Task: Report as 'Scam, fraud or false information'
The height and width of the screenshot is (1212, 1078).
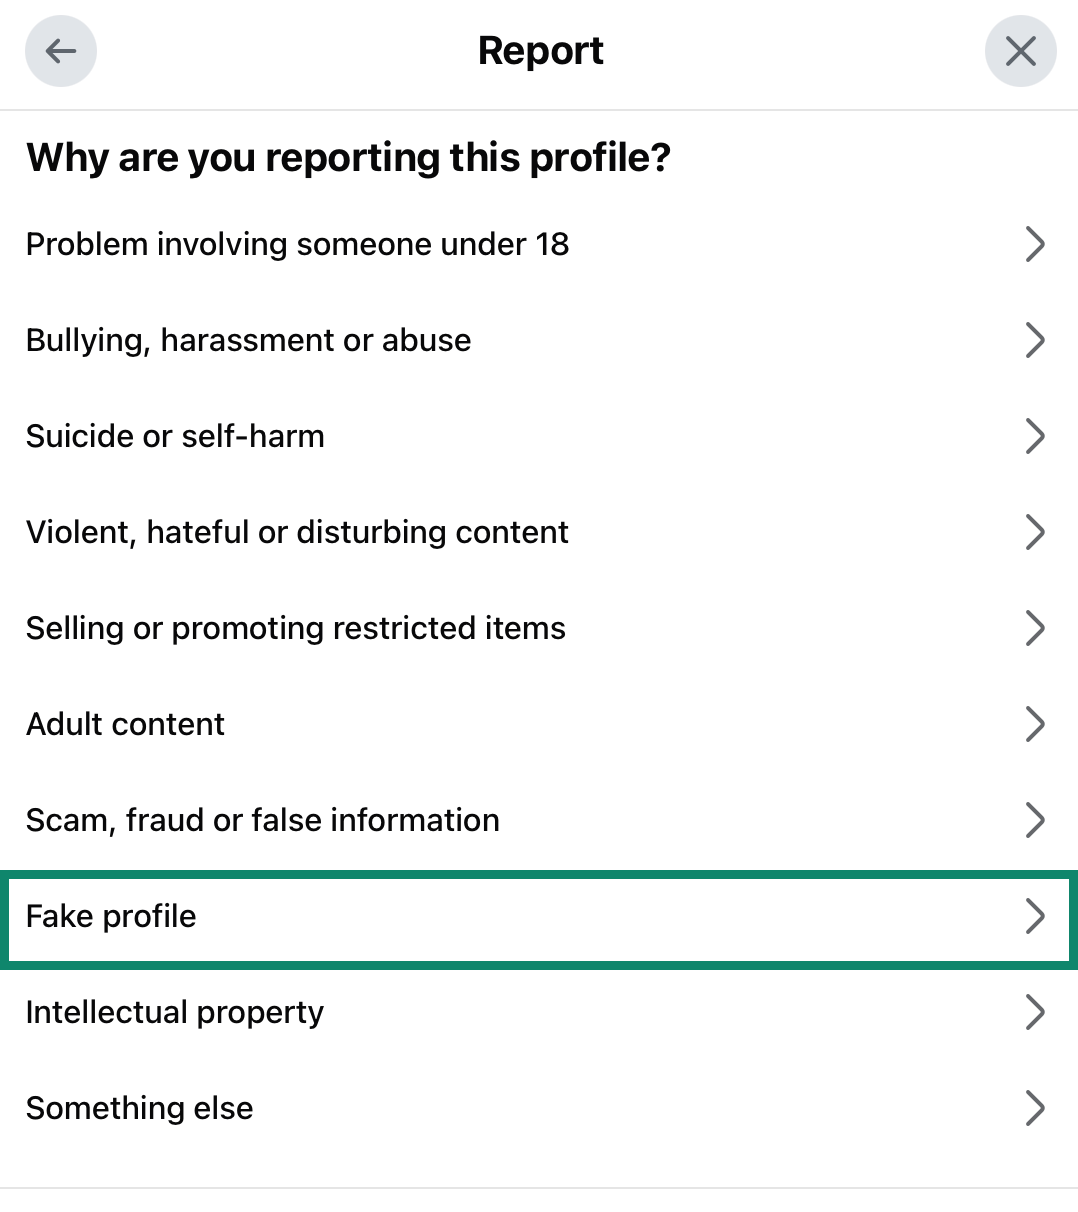Action: pos(262,820)
